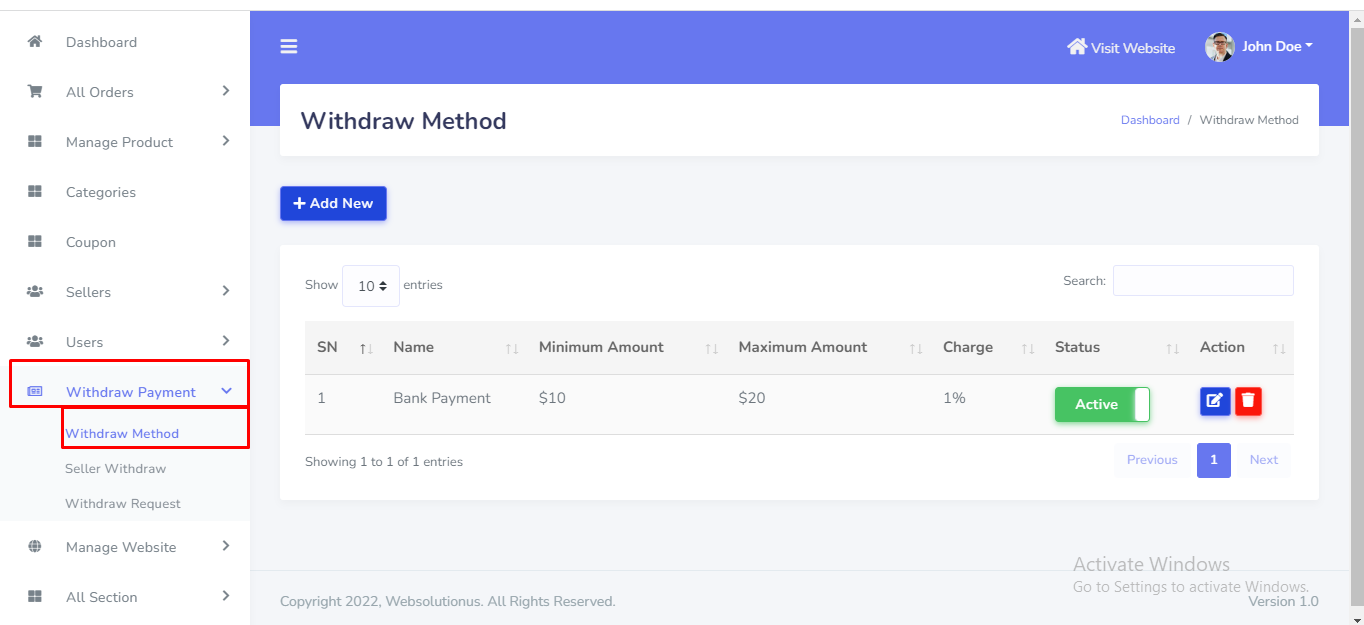Click the page vertical scrollbar

1356,300
